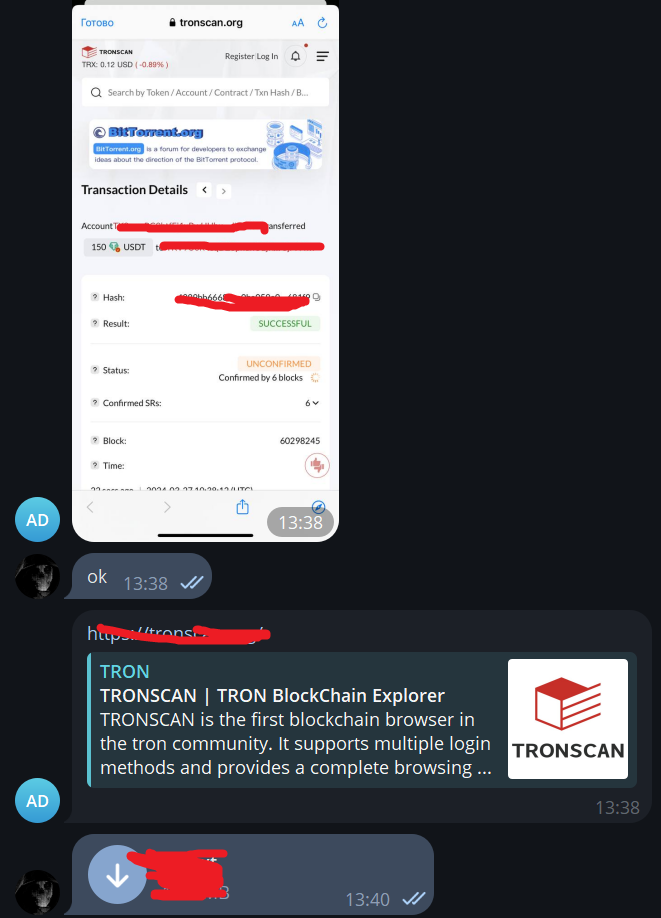Open the TRONSCAN link preview thumbnail

pos(568,719)
